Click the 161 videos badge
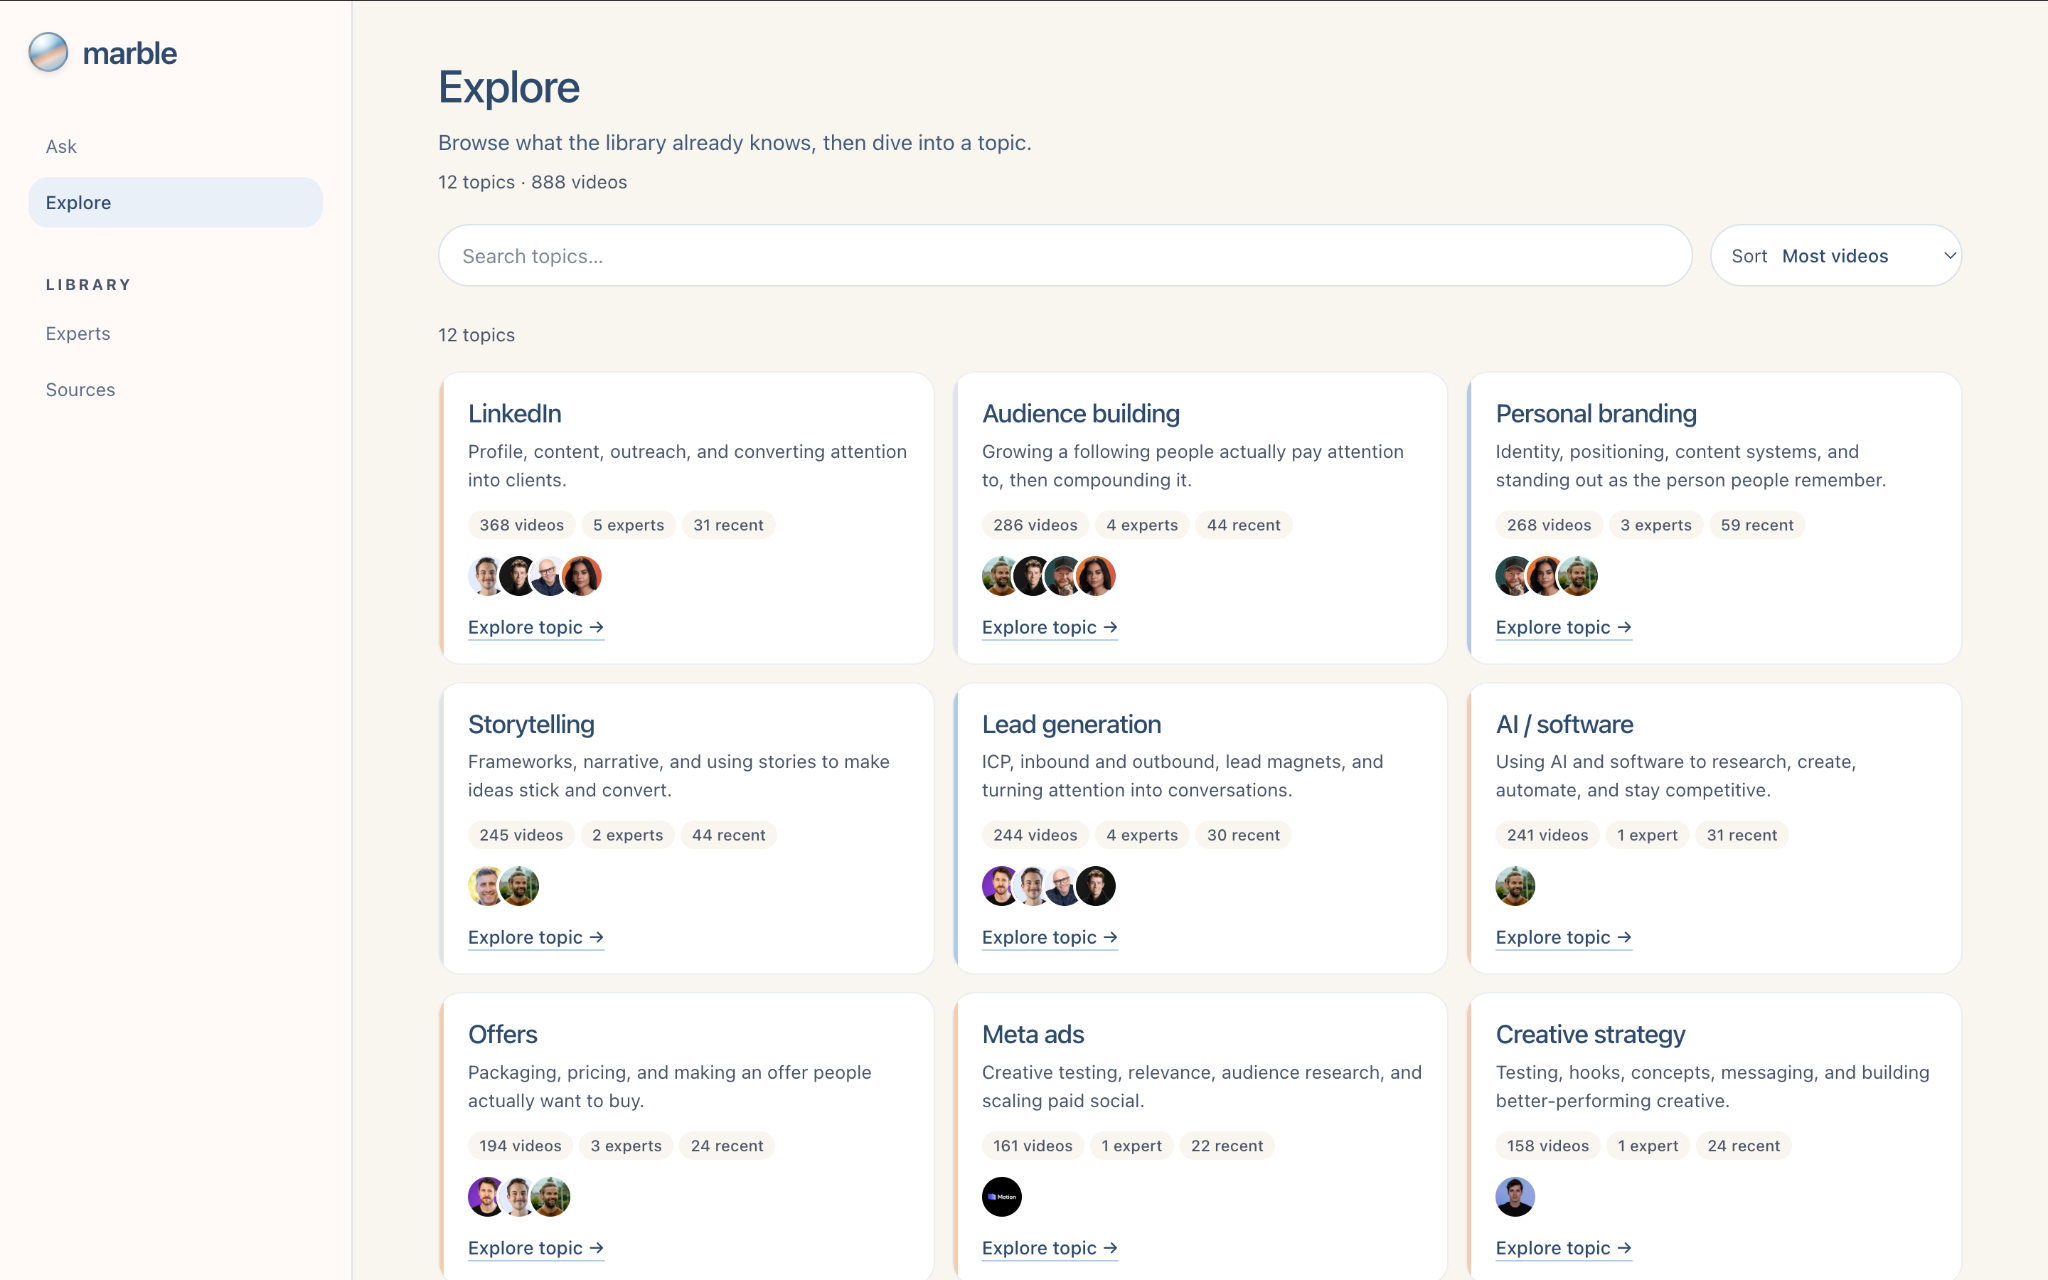Viewport: 2048px width, 1280px height. coord(1033,1146)
